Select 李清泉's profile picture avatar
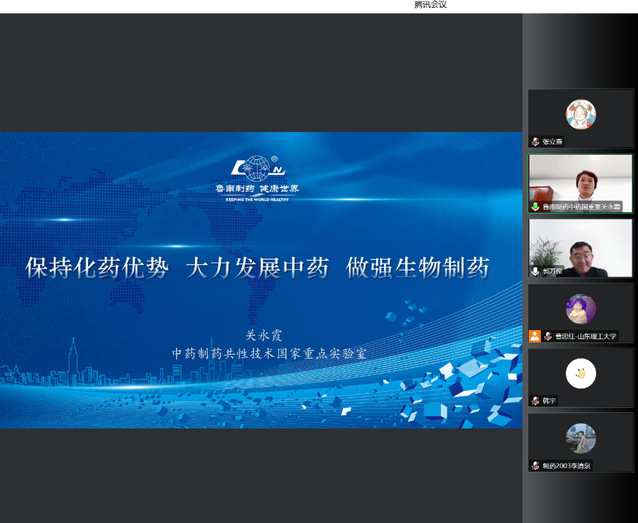 (x=580, y=437)
